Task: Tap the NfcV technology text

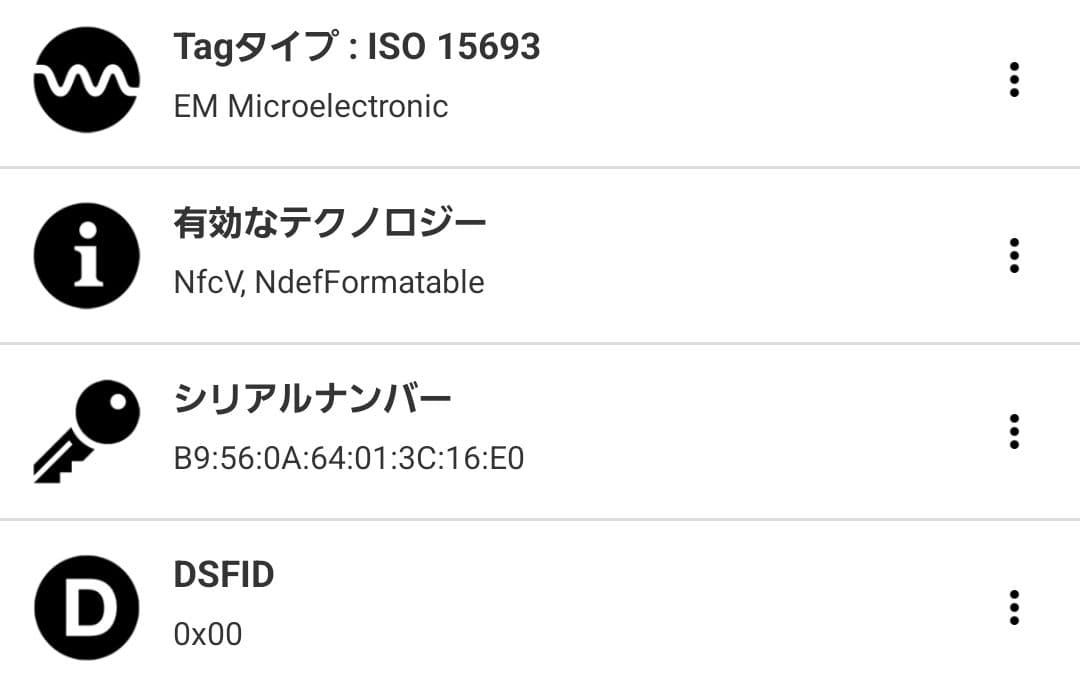Action: (x=207, y=283)
